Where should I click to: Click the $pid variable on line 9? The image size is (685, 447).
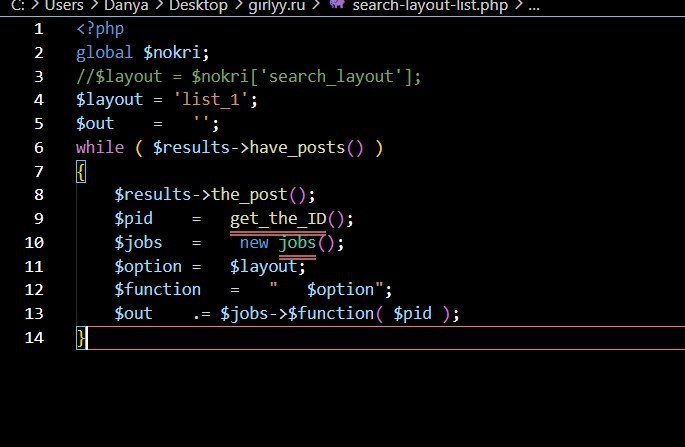tap(134, 218)
